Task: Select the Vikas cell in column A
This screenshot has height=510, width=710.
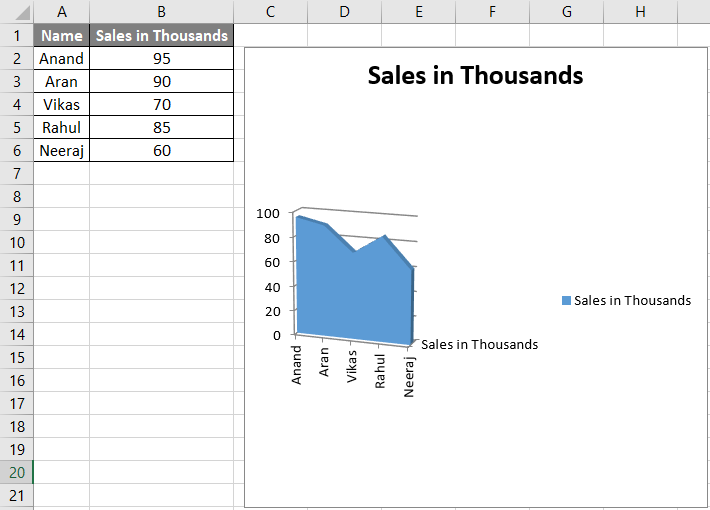Action: pyautogui.click(x=62, y=104)
